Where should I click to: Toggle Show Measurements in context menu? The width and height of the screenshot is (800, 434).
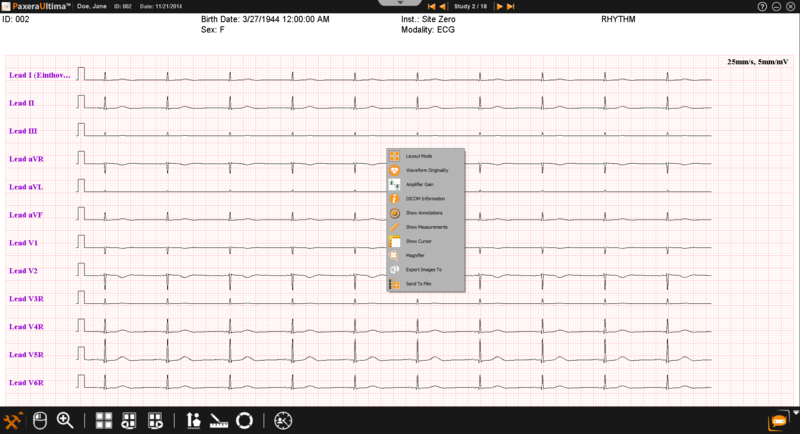[x=426, y=227]
